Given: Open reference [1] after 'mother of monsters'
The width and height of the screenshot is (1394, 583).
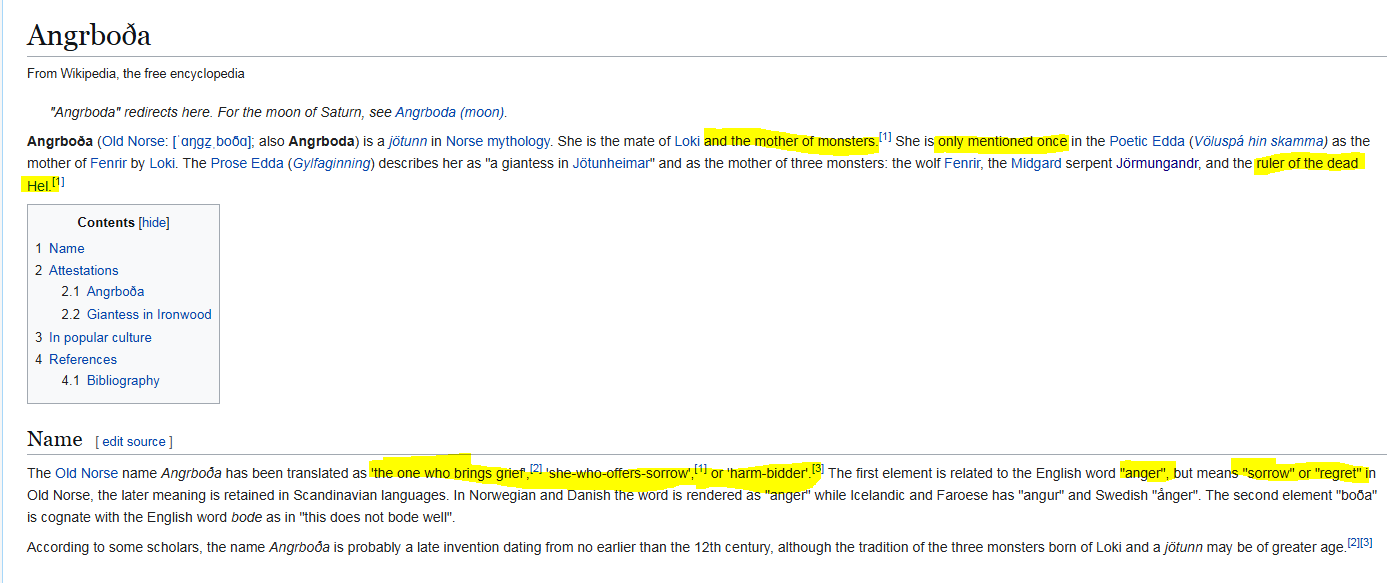Looking at the screenshot, I should (885, 137).
